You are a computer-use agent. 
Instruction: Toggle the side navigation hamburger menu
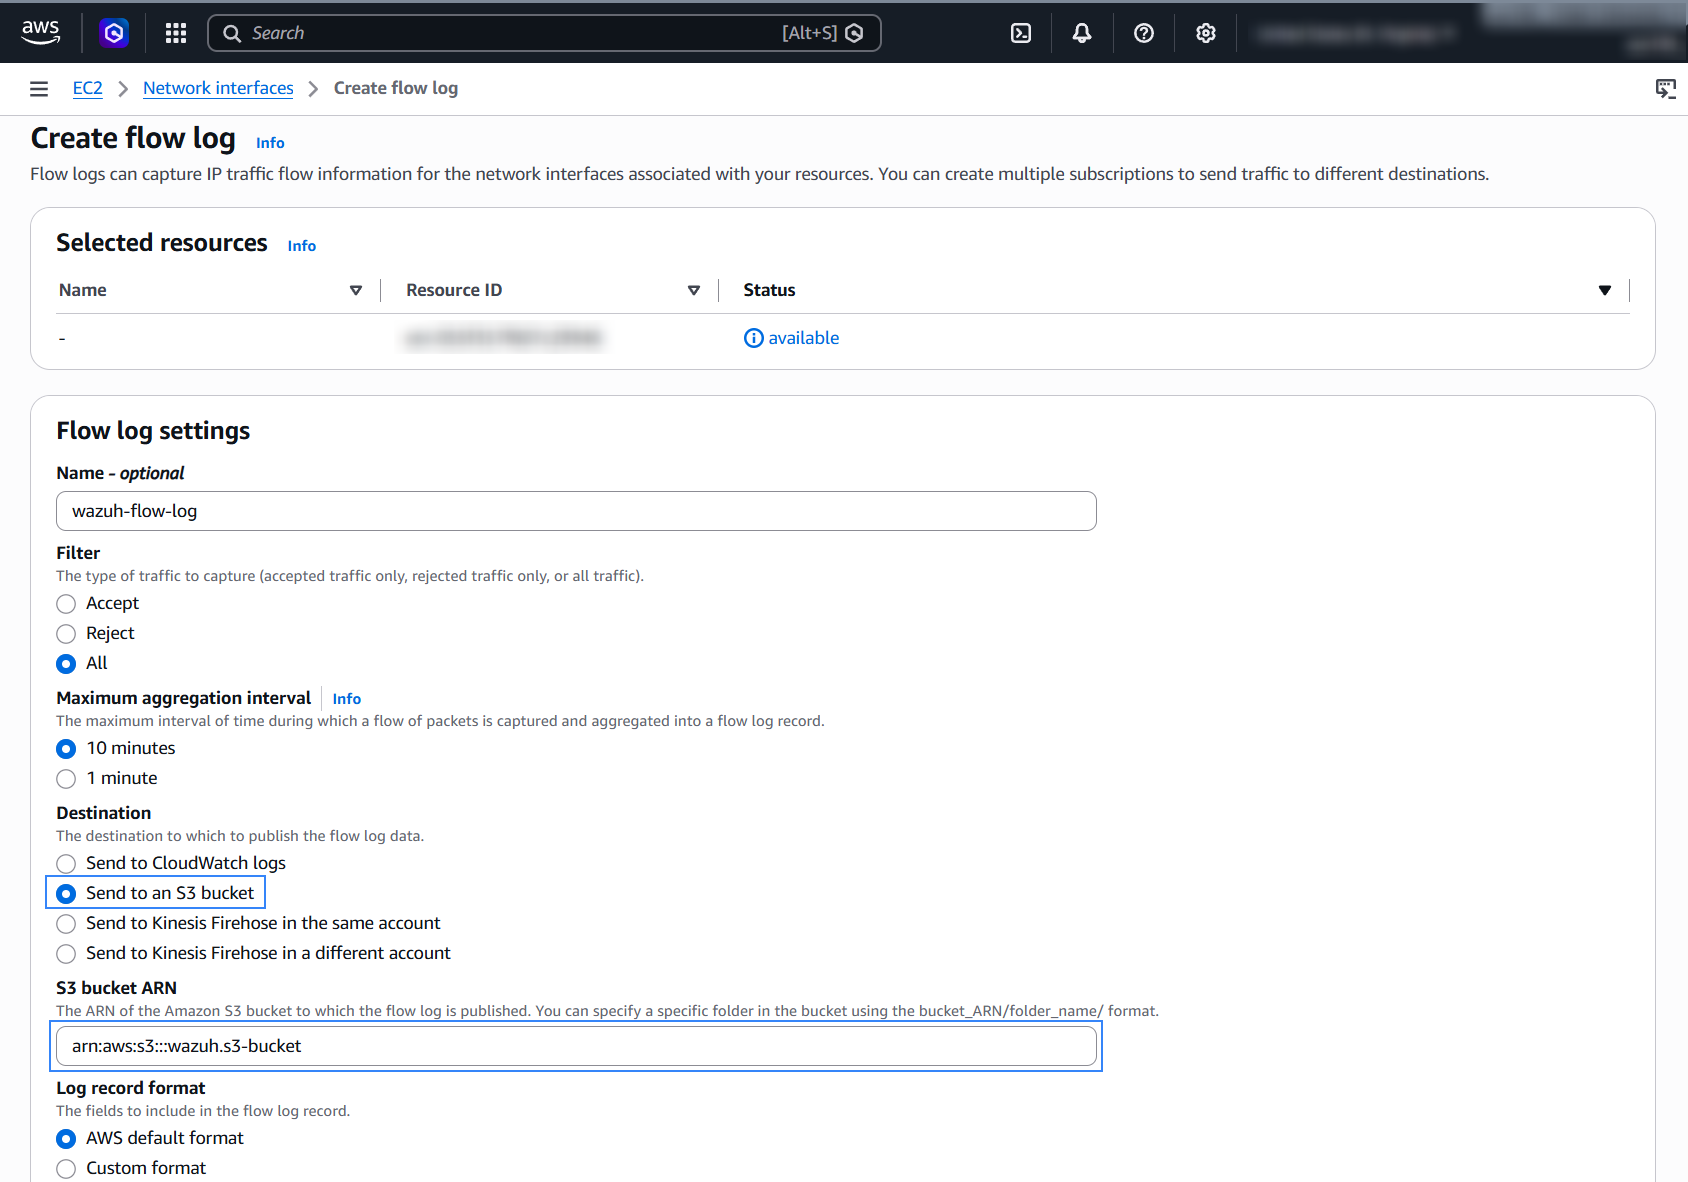tap(39, 89)
